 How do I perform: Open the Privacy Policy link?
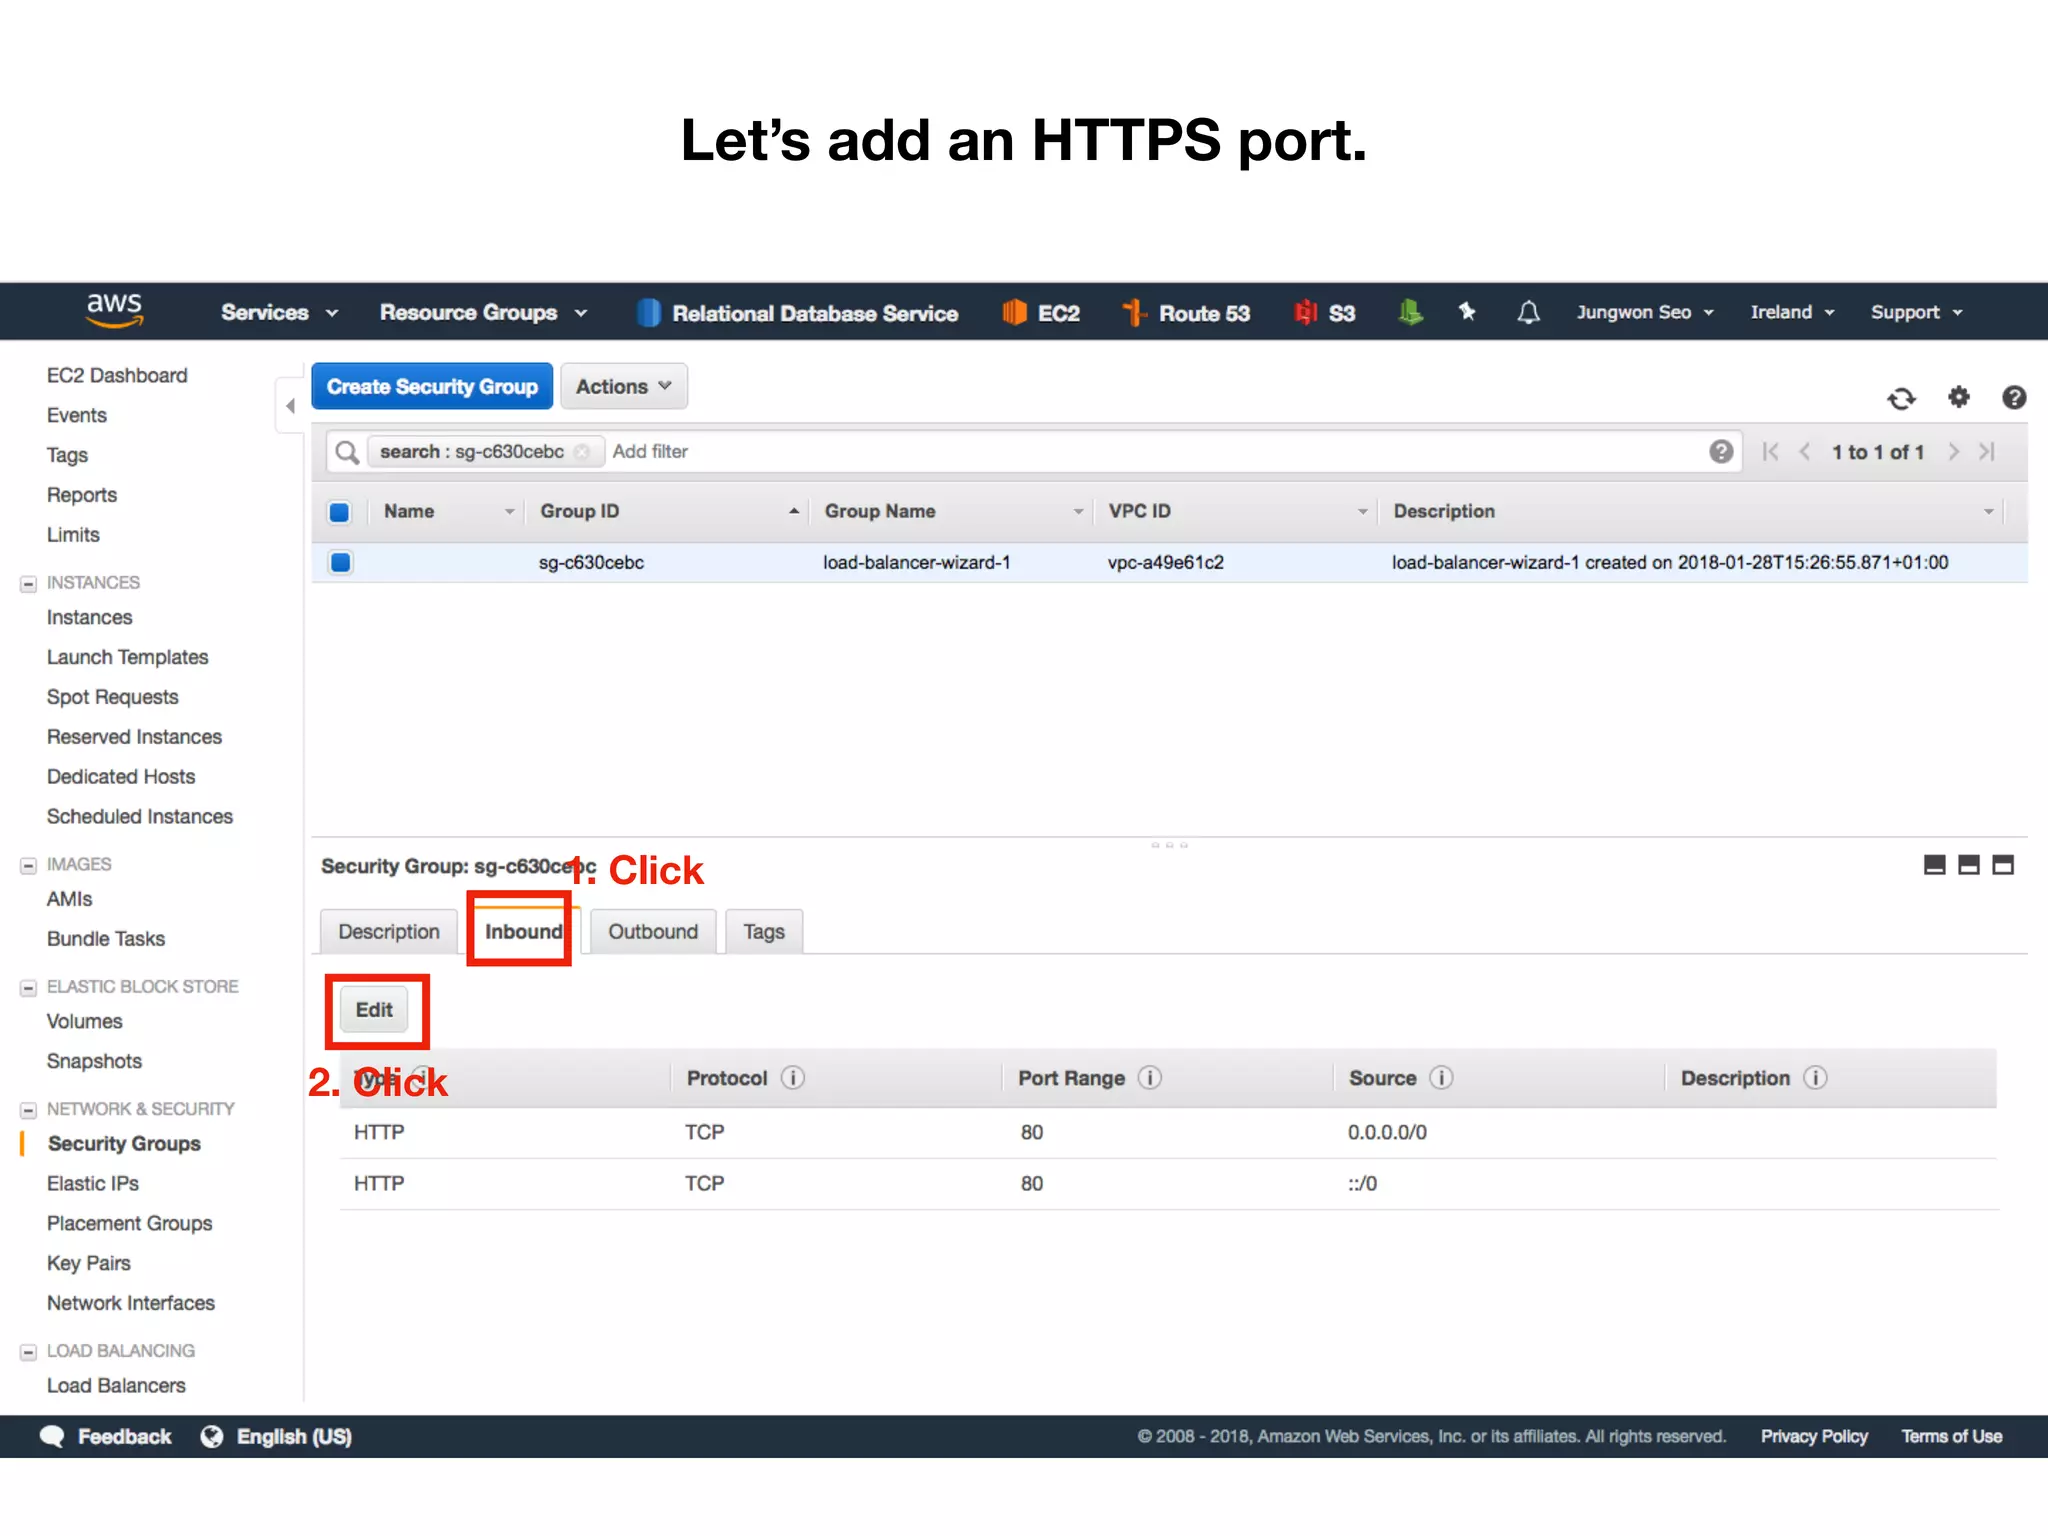pos(1814,1436)
